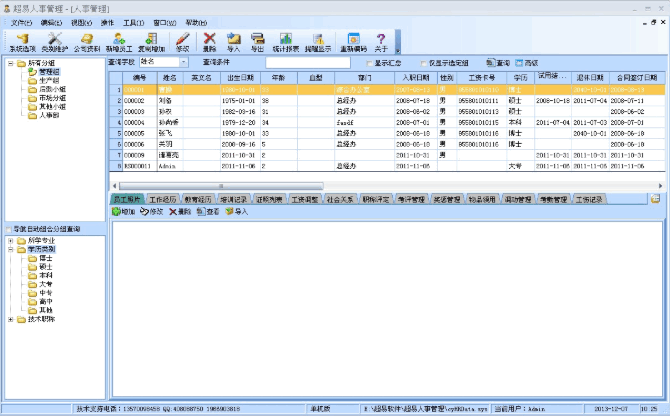The width and height of the screenshot is (670, 418).
Task: Open the 文件 menu
Action: coord(21,23)
